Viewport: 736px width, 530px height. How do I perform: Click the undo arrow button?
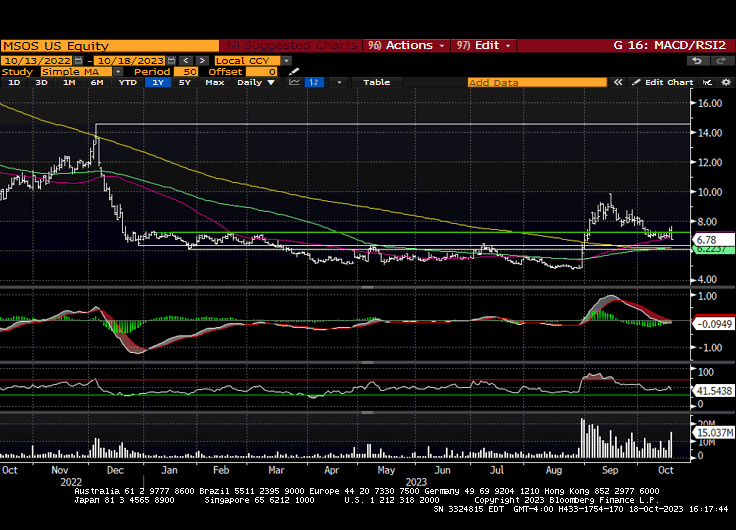click(698, 61)
